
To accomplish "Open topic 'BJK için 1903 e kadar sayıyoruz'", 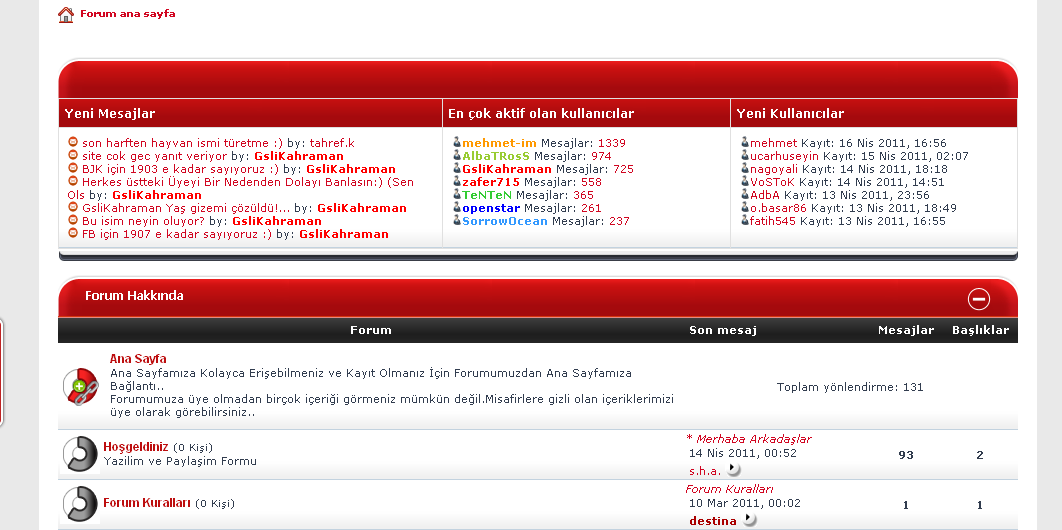I will pyautogui.click(x=180, y=169).
